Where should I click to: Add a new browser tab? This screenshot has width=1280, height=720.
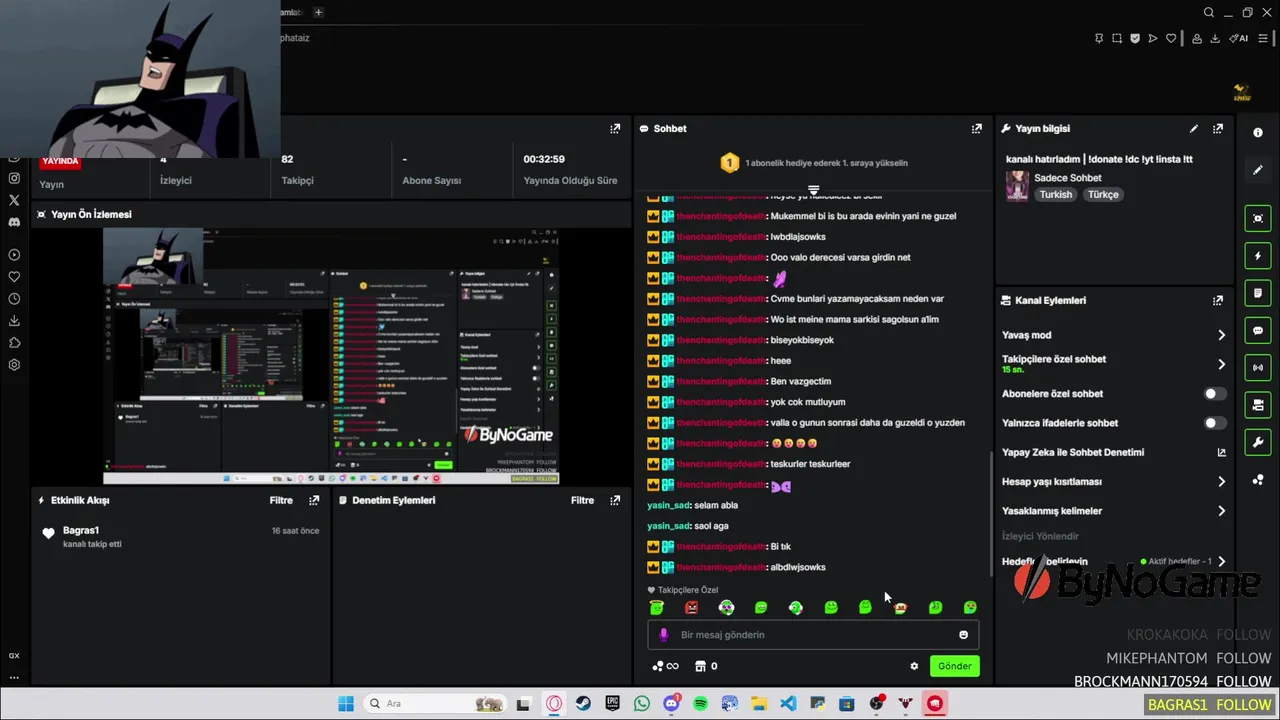318,12
